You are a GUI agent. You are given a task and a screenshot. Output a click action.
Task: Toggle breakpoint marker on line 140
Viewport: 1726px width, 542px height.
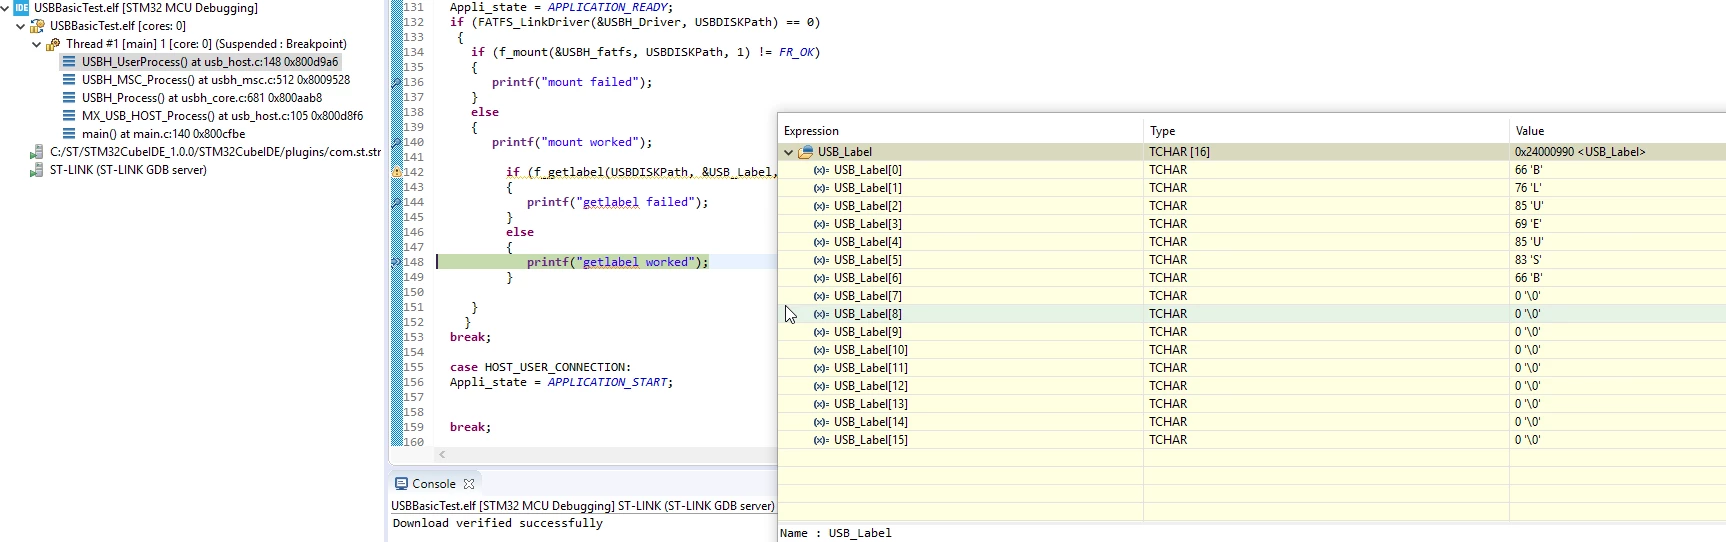[396, 142]
